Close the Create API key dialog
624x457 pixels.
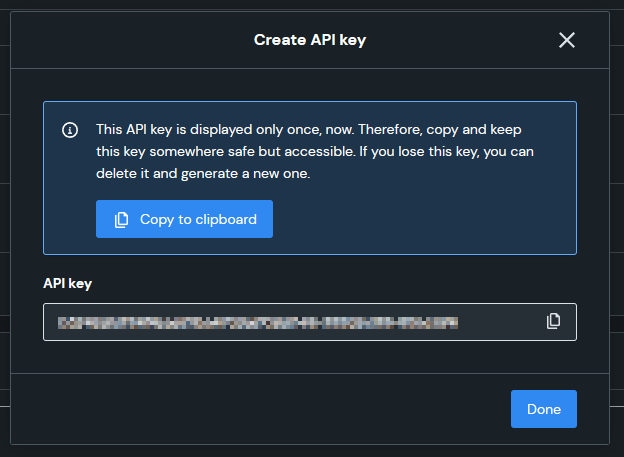coord(567,40)
